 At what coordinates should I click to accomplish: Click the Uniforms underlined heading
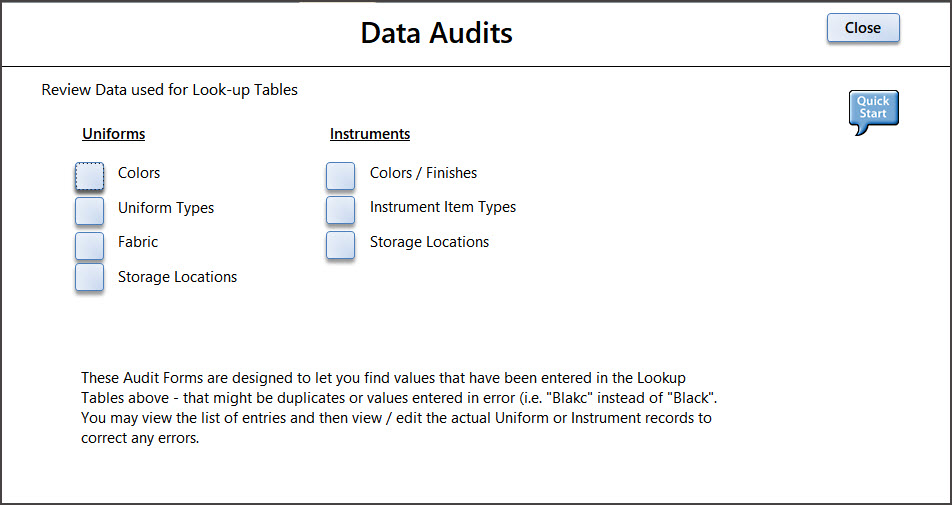pyautogui.click(x=114, y=134)
